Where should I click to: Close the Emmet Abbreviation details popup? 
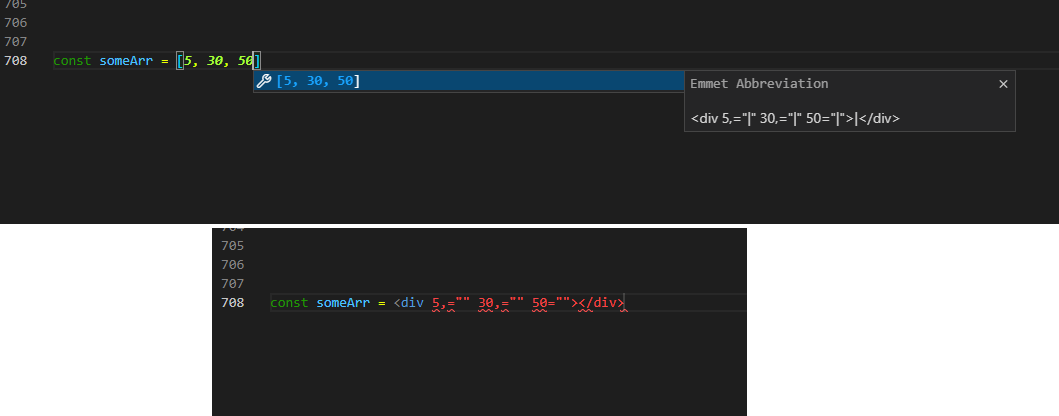(x=1003, y=85)
